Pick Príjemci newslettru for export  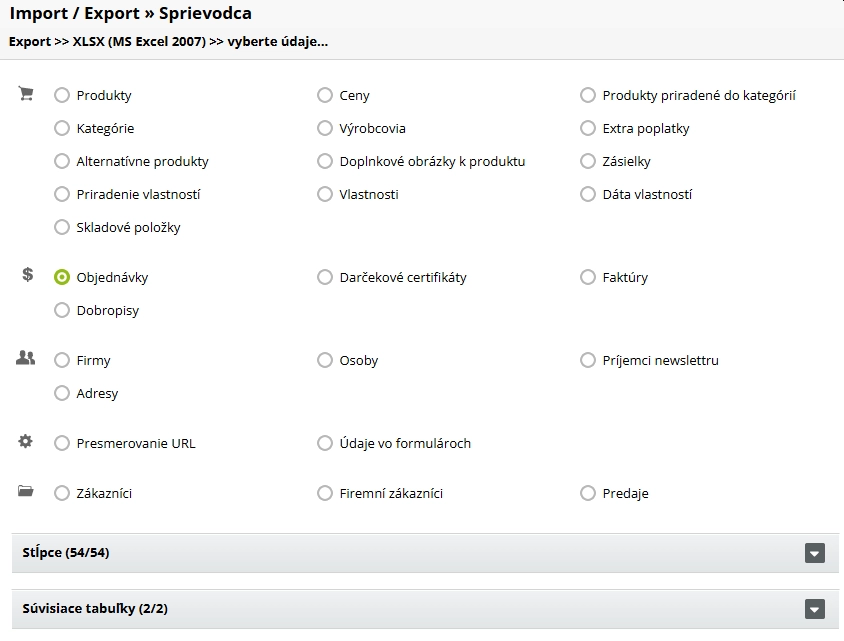[x=588, y=360]
